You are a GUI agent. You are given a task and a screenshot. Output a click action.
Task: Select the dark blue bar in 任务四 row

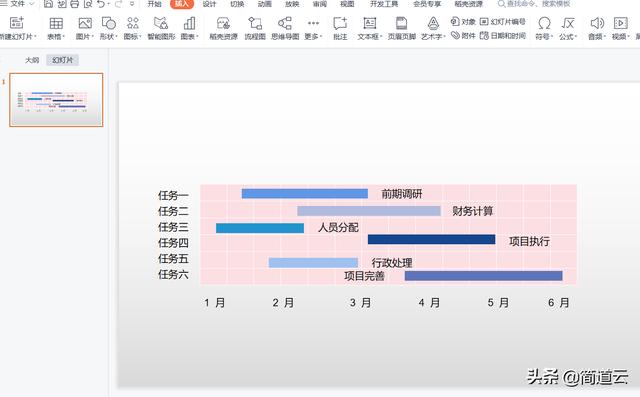pos(431,240)
